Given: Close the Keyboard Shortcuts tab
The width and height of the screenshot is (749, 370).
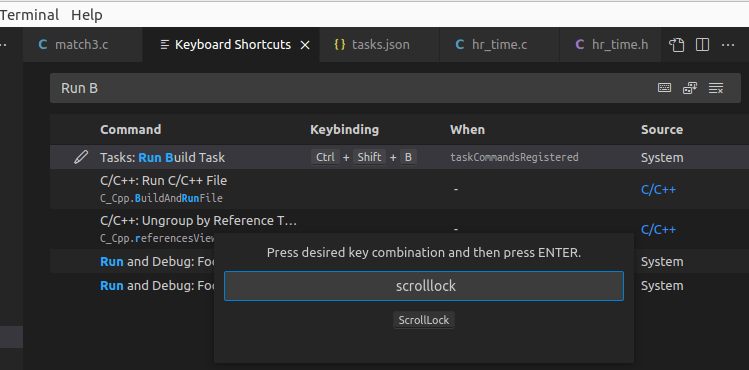Looking at the screenshot, I should 305,45.
